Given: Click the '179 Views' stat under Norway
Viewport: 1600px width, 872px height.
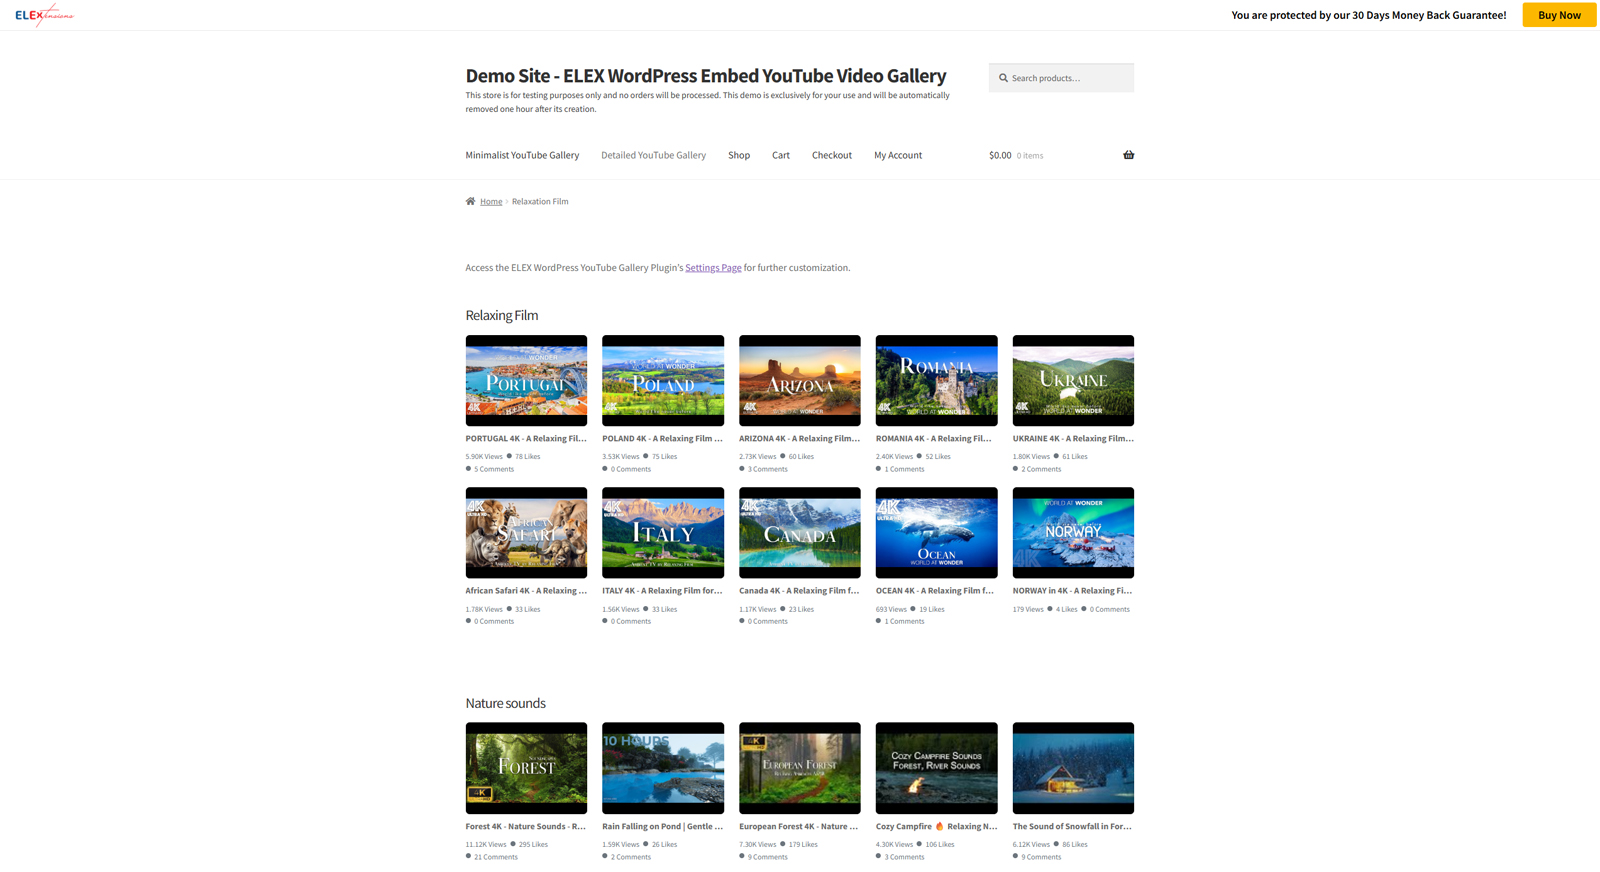Looking at the screenshot, I should click(1028, 609).
